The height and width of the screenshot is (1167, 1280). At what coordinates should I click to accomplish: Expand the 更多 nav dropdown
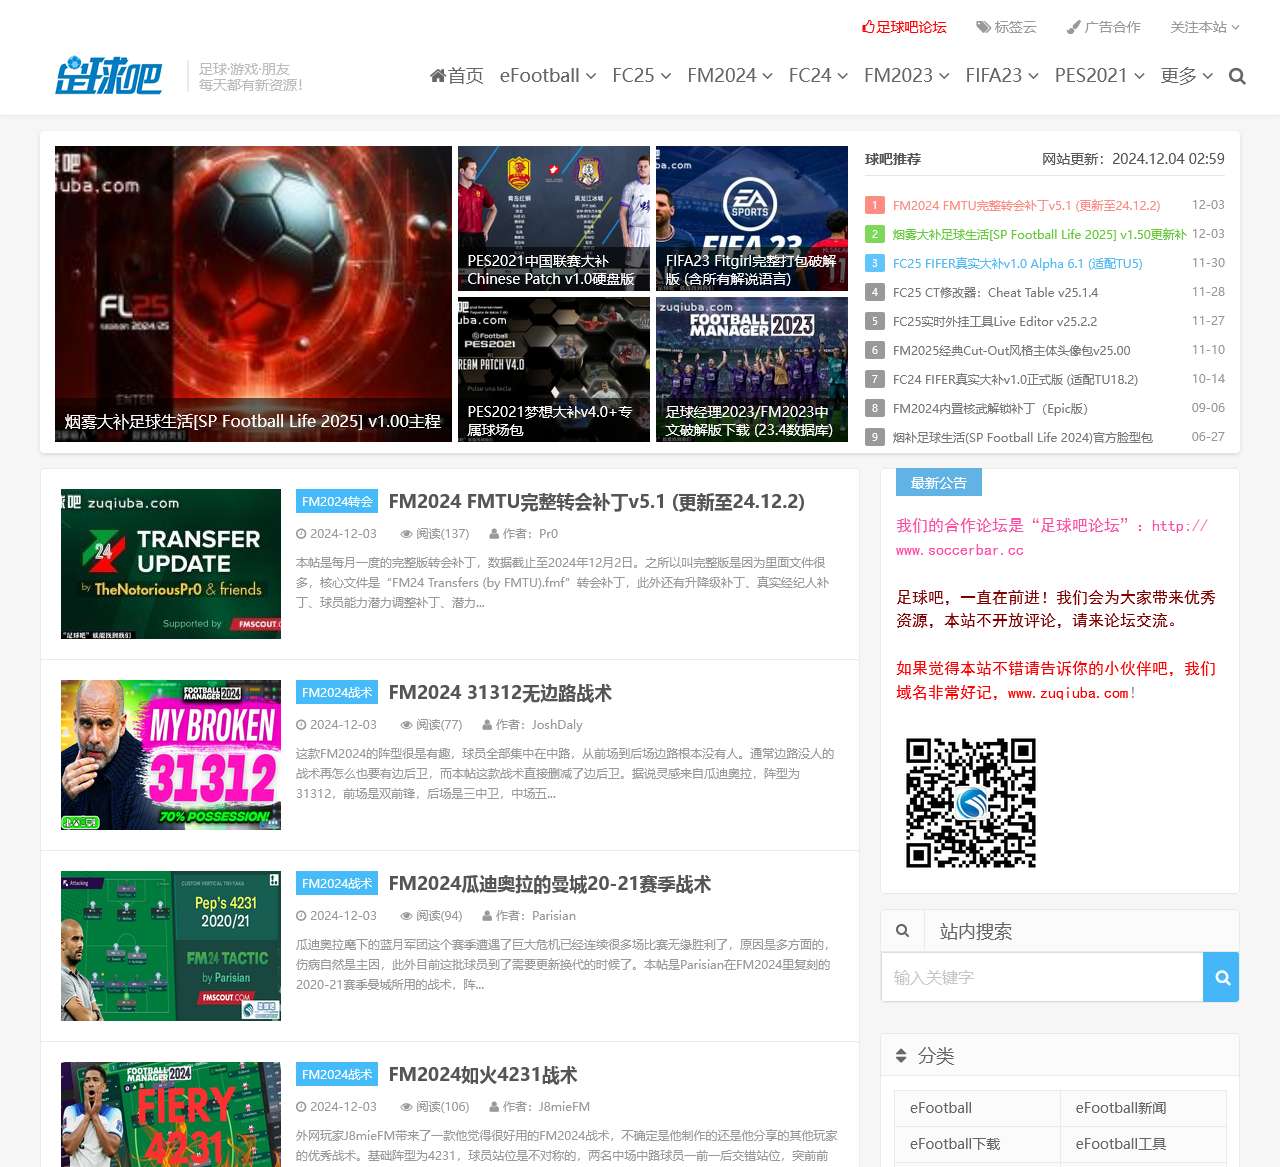[x=1187, y=76]
